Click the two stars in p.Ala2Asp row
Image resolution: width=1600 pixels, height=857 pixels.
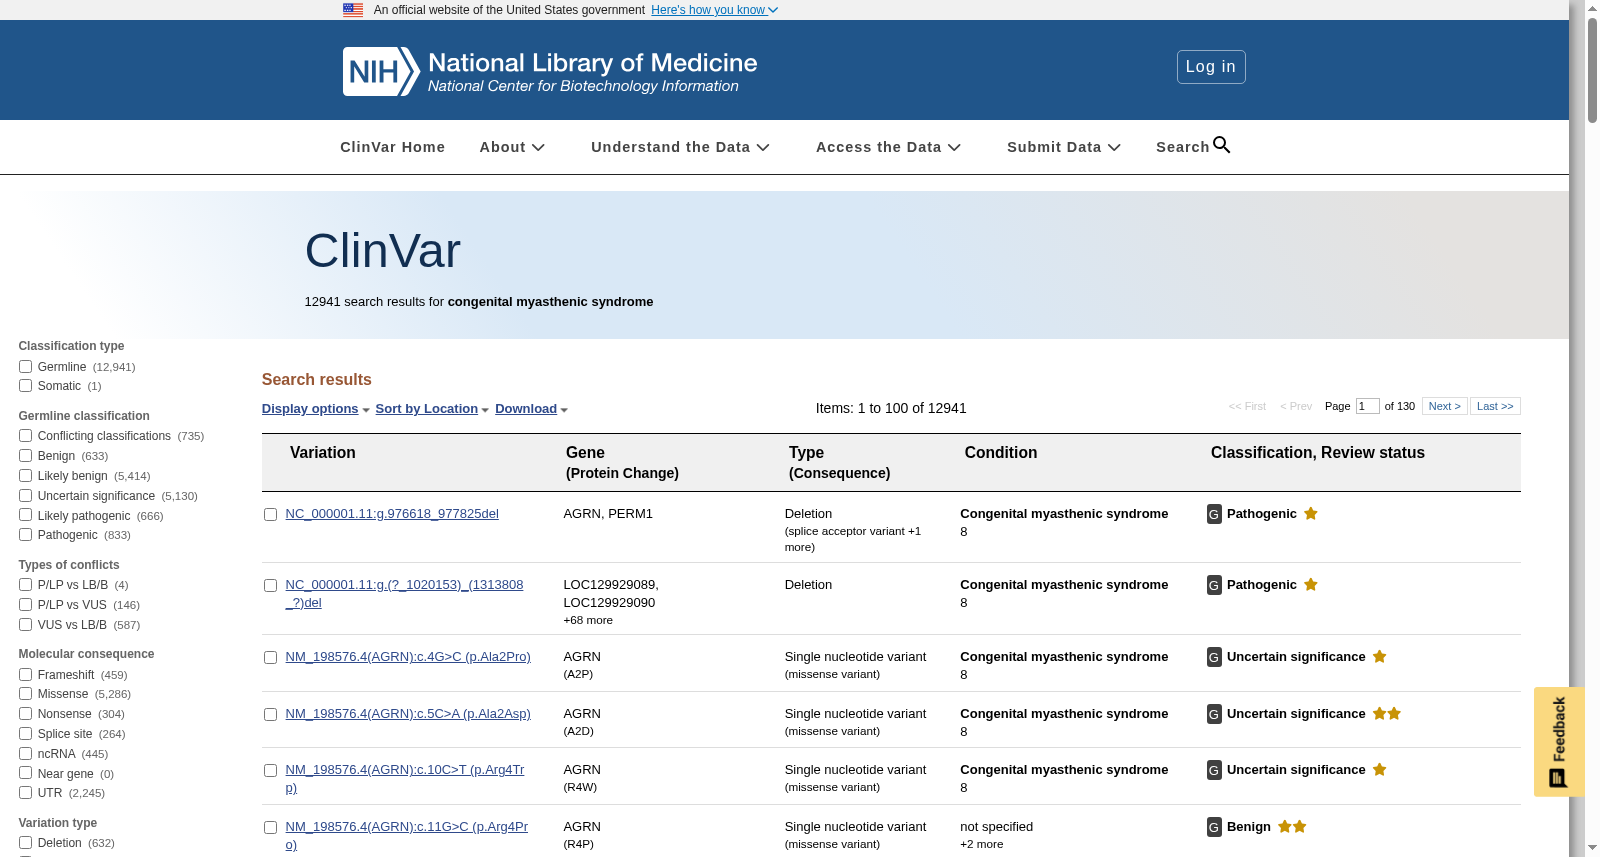pos(1387,713)
